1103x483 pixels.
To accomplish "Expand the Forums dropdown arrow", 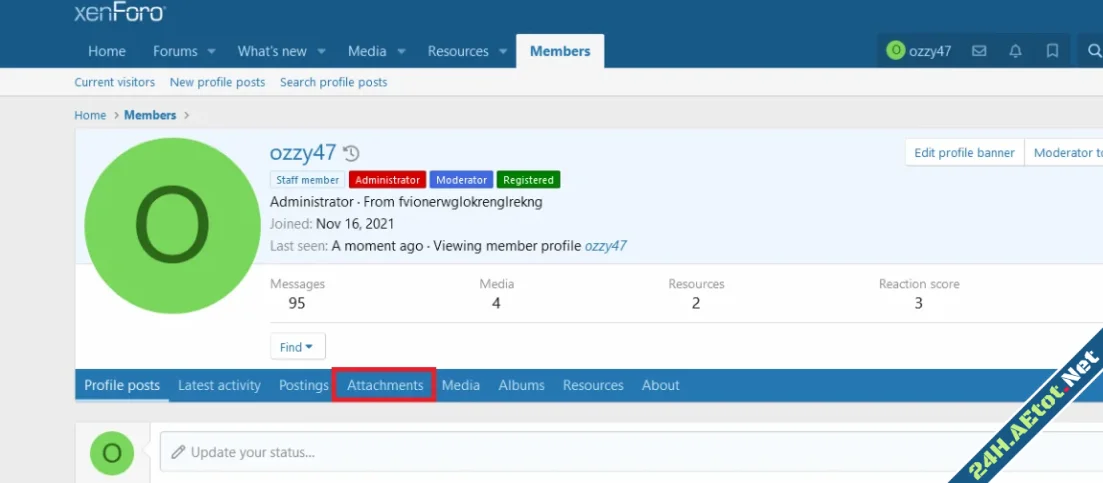I will [x=212, y=51].
